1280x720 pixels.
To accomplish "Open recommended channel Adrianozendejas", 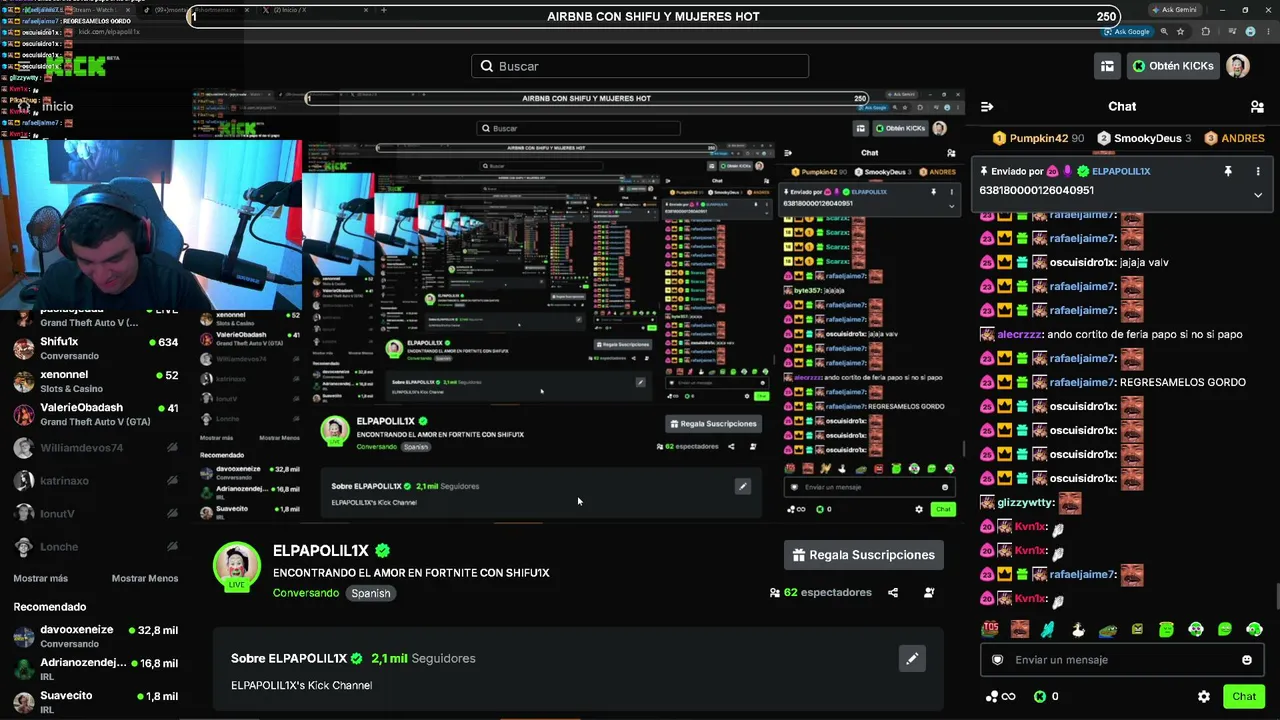I will point(95,669).
